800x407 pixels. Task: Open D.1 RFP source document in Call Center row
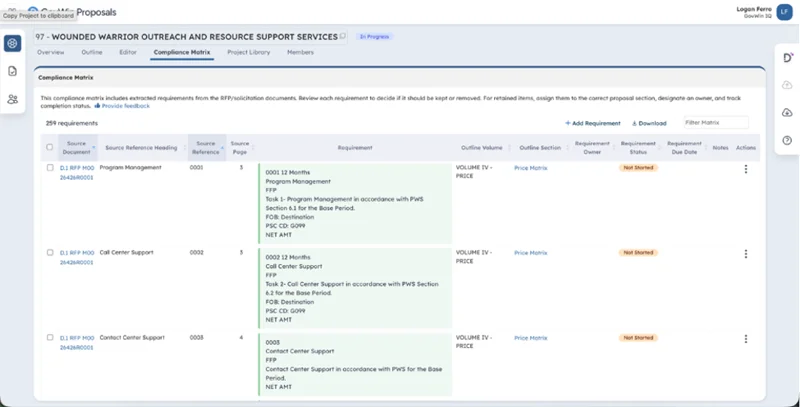77,258
